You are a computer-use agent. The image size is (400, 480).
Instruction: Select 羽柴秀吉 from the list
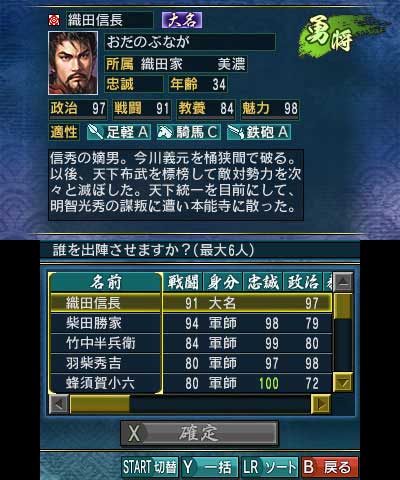[191, 363]
